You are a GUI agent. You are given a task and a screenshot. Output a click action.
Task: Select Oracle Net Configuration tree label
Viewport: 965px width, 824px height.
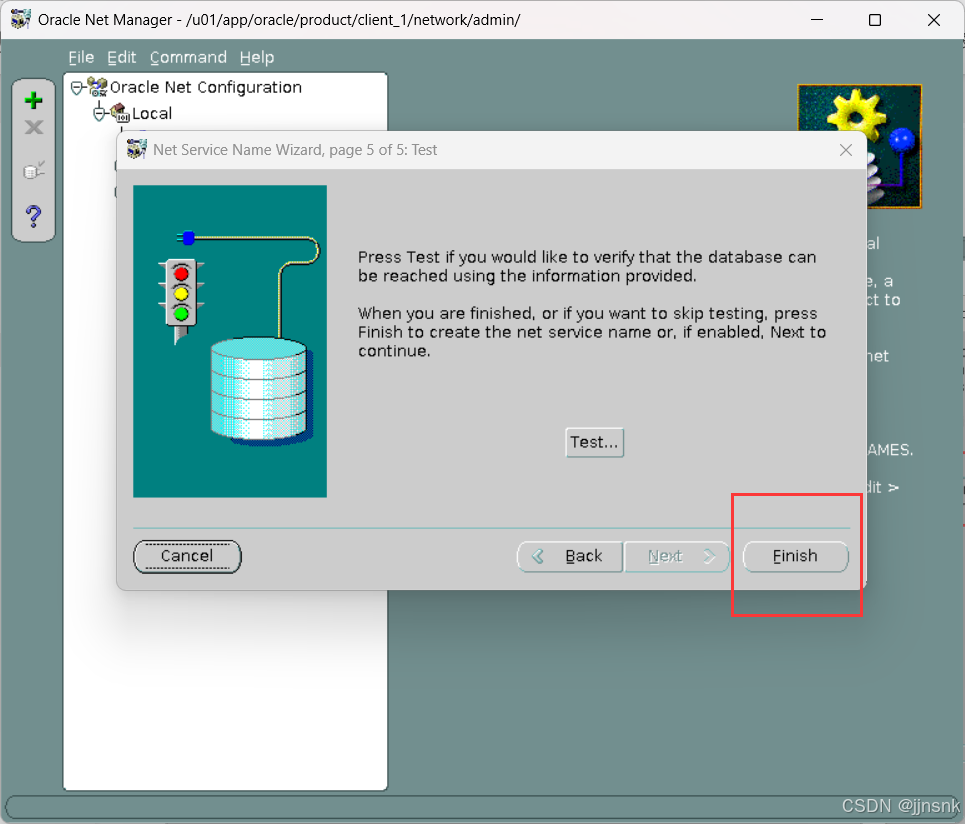coord(206,87)
